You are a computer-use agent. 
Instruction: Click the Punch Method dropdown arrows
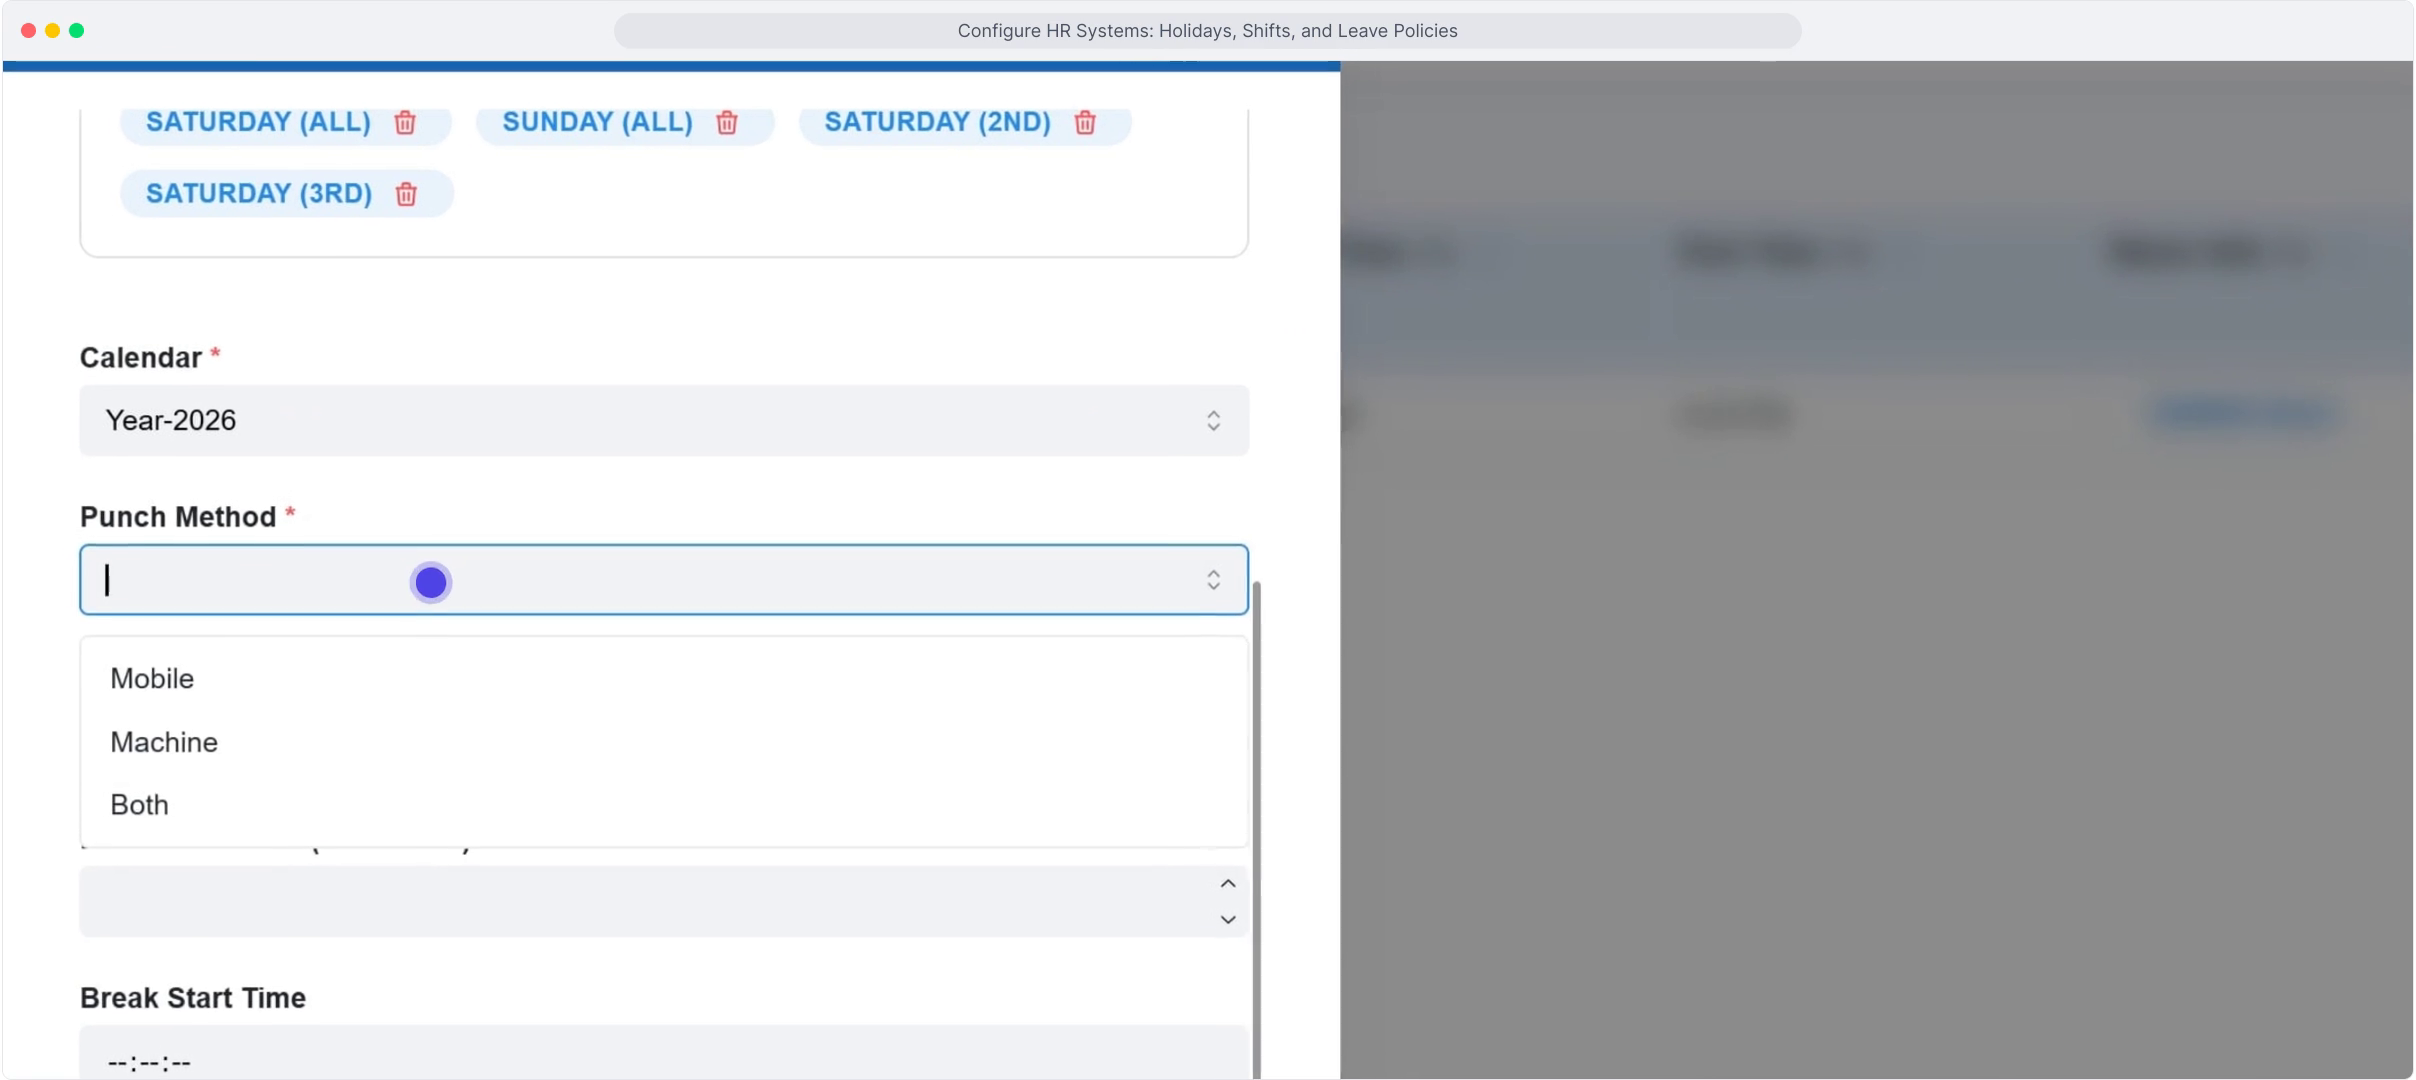tap(1213, 580)
